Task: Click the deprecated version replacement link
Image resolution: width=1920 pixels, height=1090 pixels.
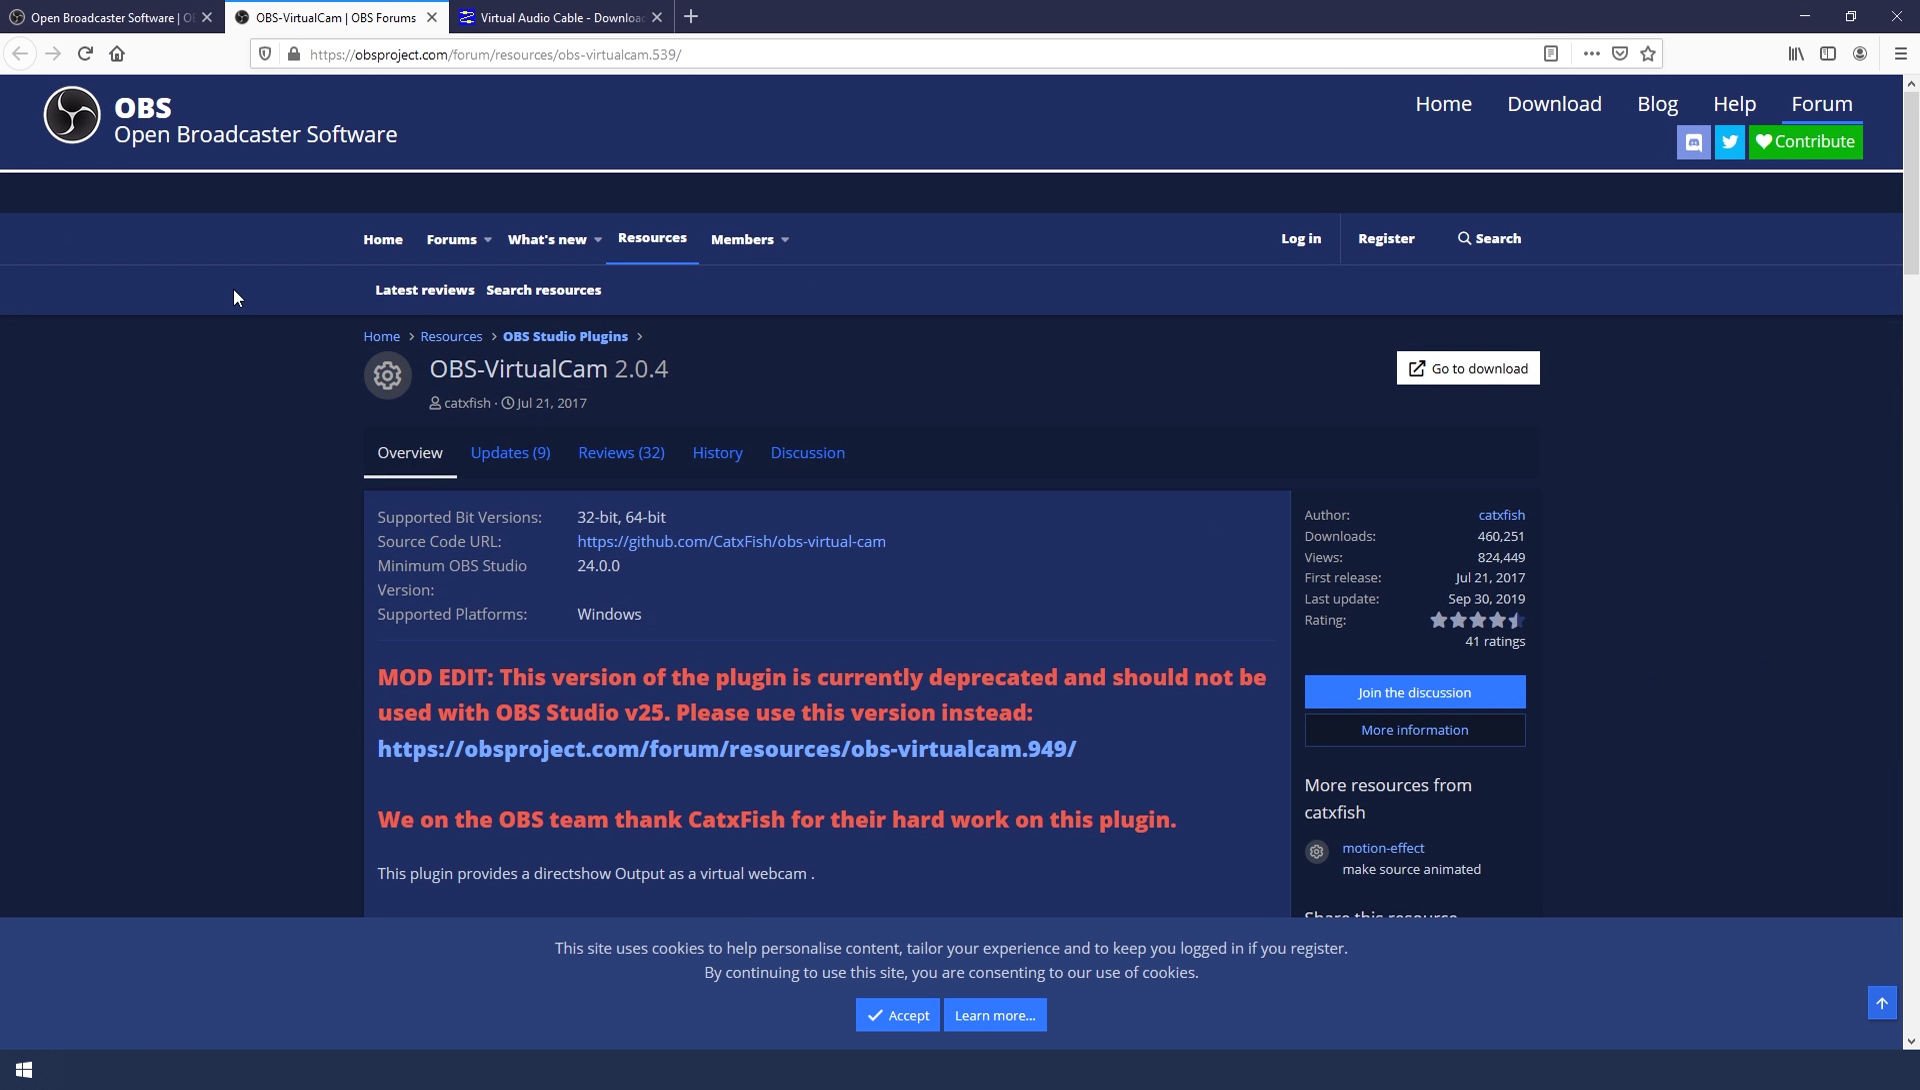Action: click(727, 749)
